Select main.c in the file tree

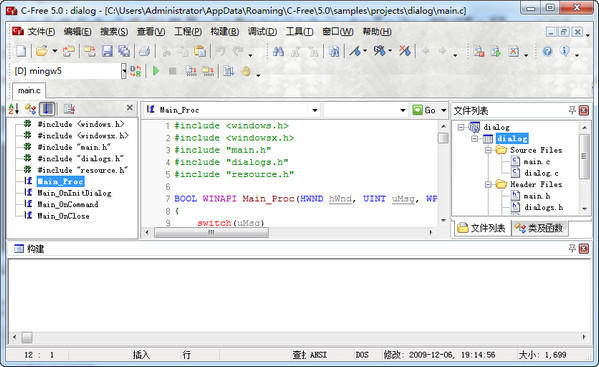[x=537, y=162]
